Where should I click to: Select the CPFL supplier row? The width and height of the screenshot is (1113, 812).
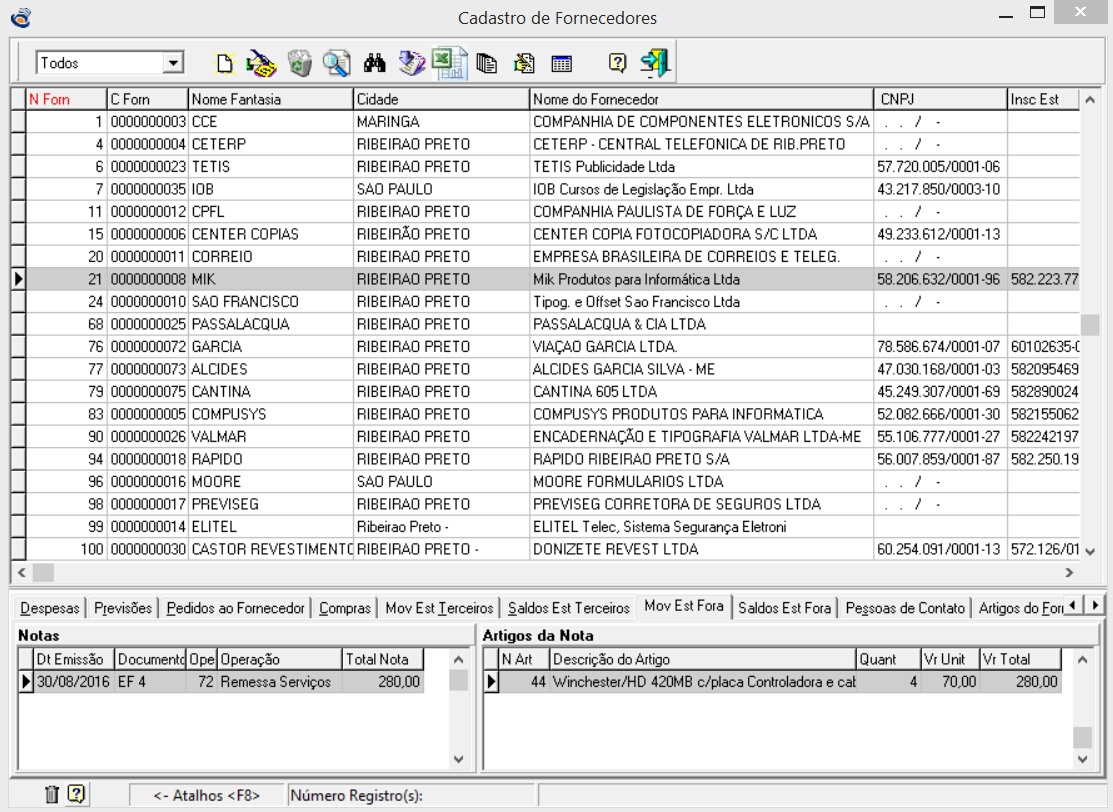pyautogui.click(x=552, y=212)
